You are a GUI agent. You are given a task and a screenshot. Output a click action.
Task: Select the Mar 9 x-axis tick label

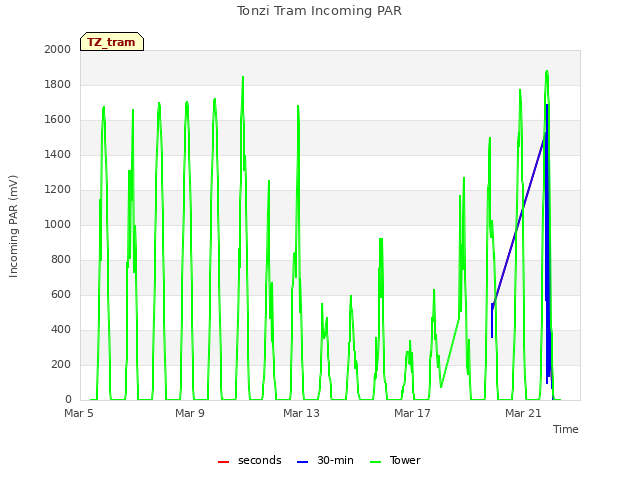[x=190, y=413]
